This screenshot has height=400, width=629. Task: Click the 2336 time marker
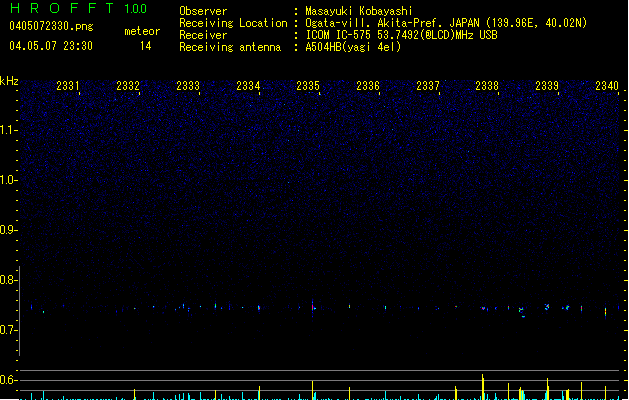(368, 86)
